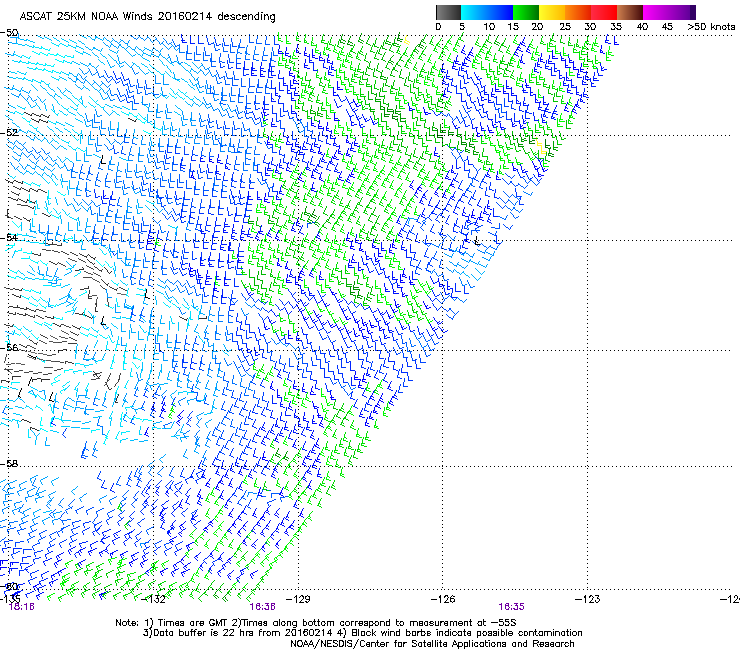Click the legend label '10'
The image size is (740, 650).
tap(489, 27)
